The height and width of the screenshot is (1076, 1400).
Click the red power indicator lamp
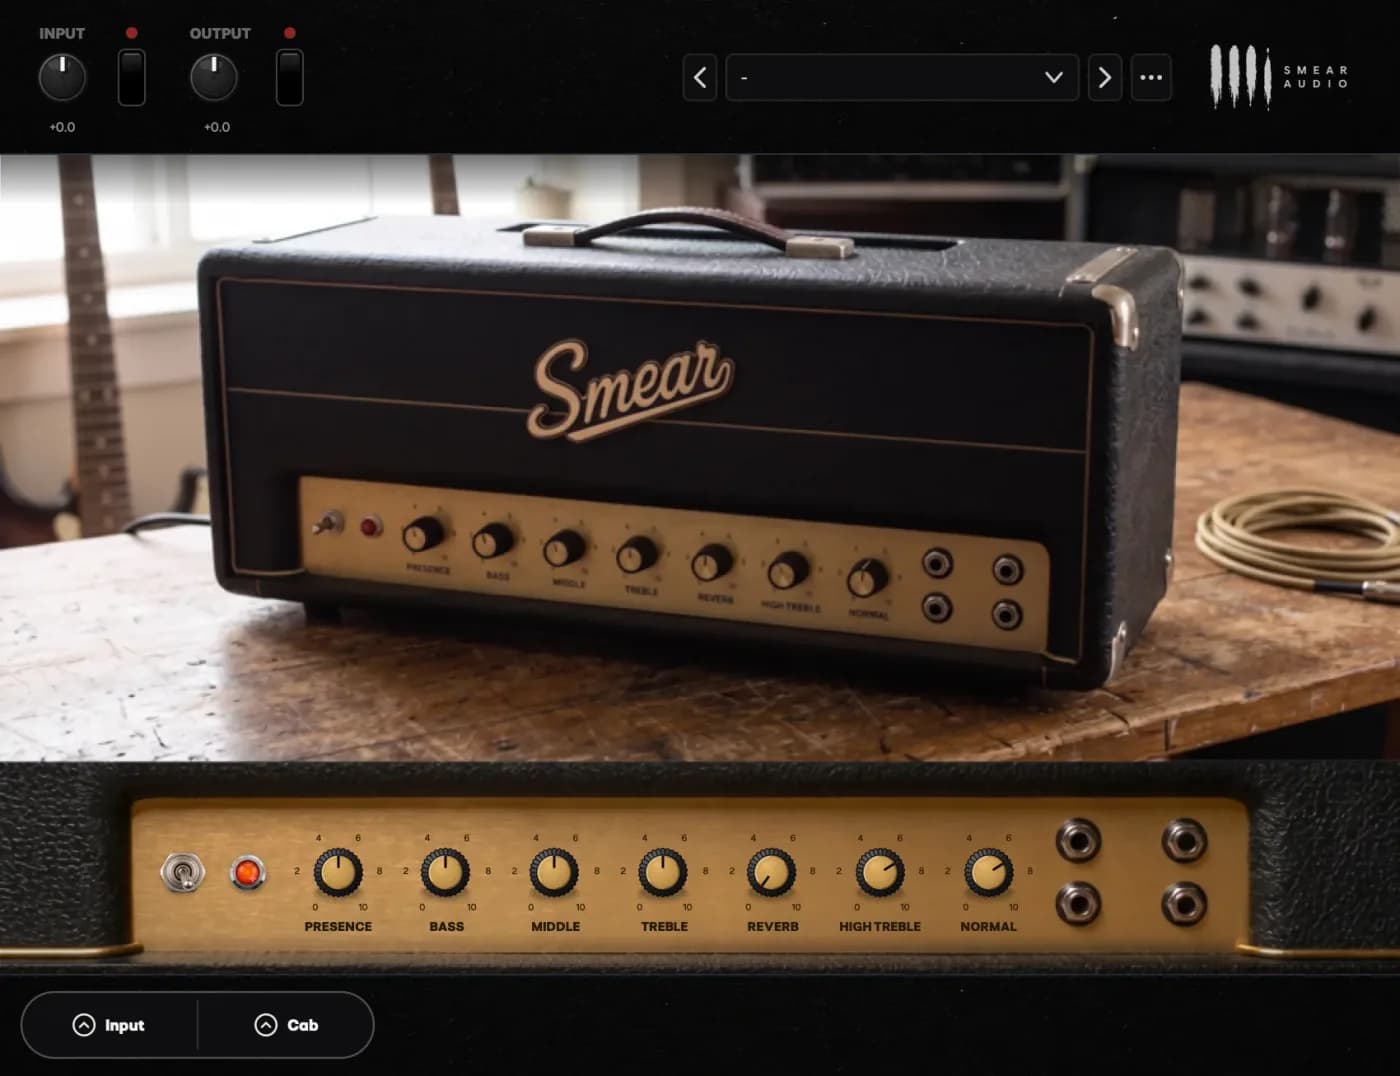pos(247,873)
